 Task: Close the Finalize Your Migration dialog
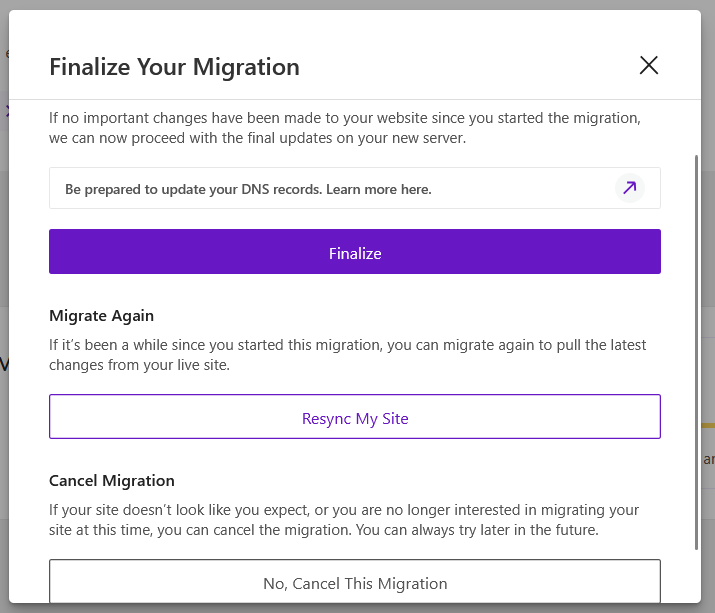pos(649,66)
